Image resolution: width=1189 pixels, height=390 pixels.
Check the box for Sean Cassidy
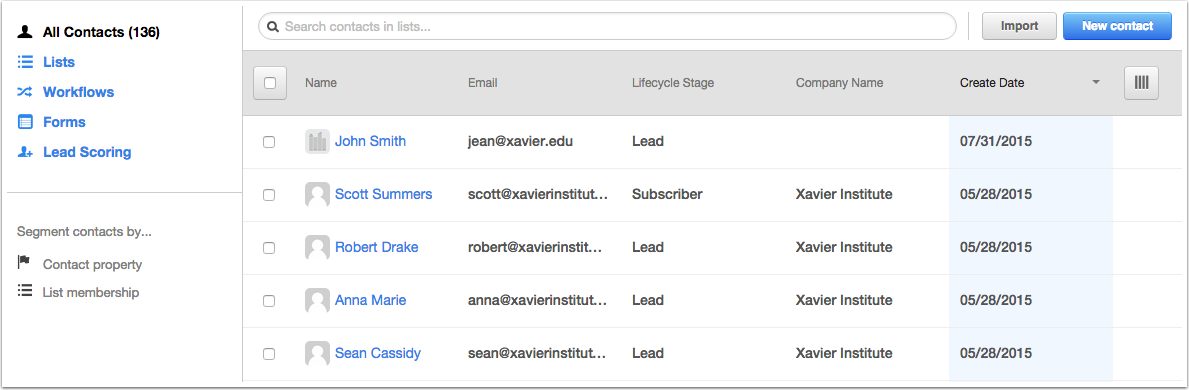click(x=269, y=354)
